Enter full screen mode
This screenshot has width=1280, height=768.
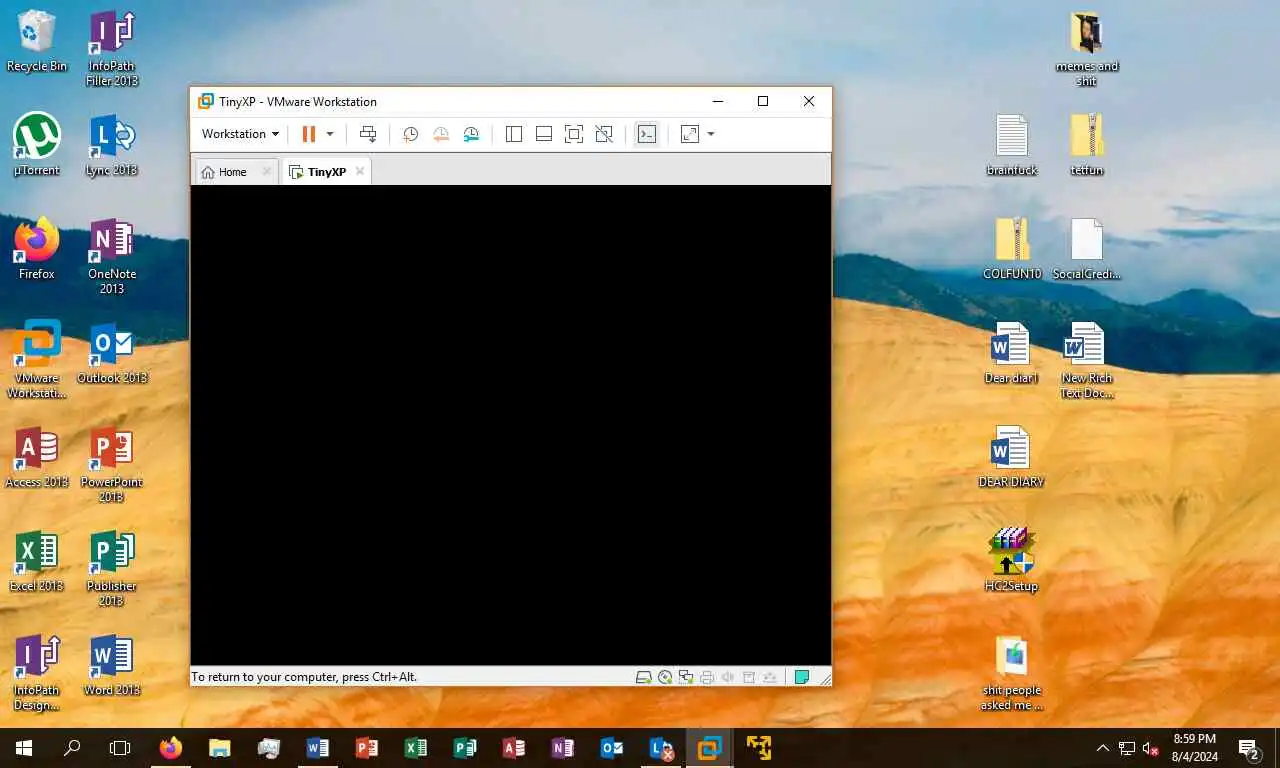coord(574,134)
